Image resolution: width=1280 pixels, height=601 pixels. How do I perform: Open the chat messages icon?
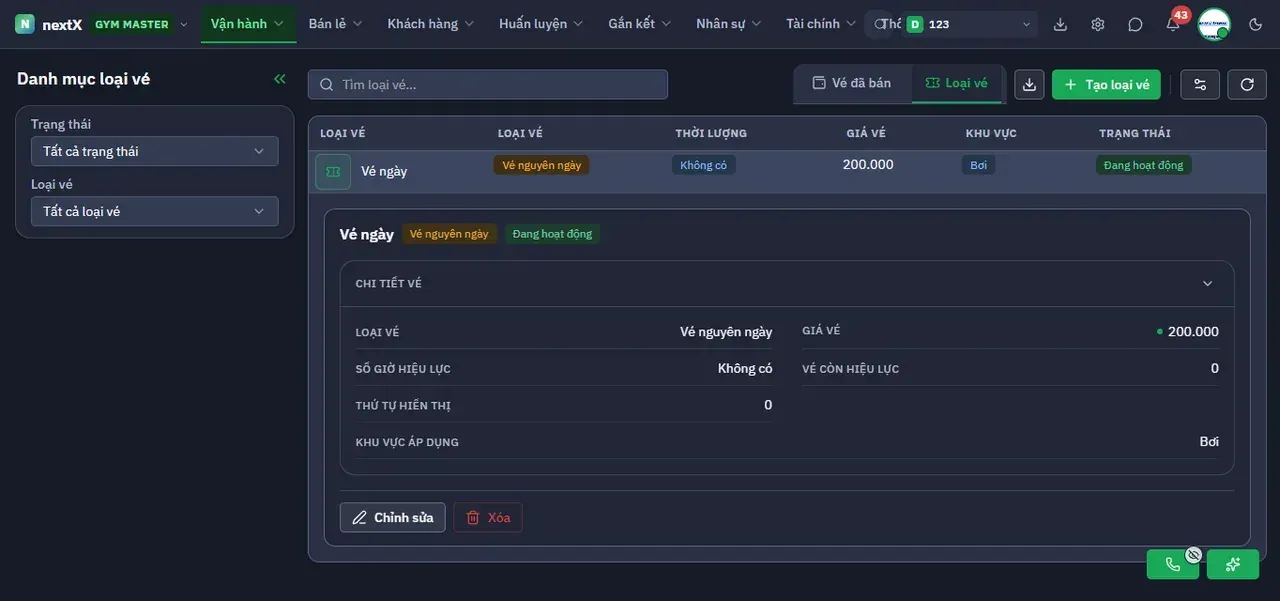coord(1135,24)
